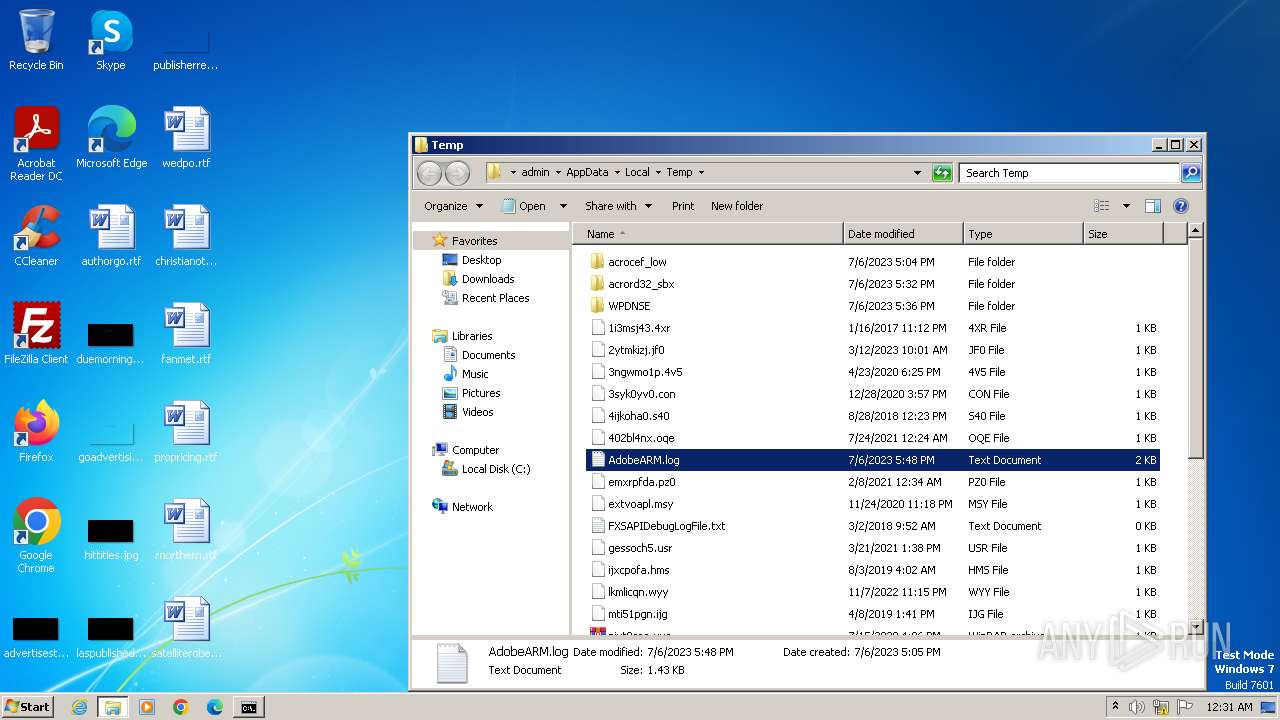Viewport: 1280px width, 720px height.
Task: Open propricing.rtf desktop file
Action: pos(186,432)
